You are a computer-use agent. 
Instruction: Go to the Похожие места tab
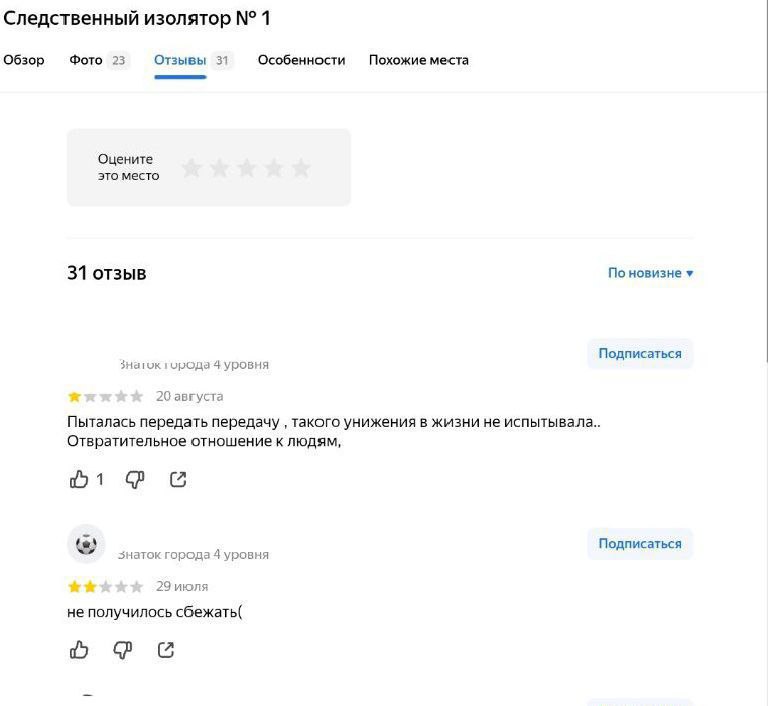[x=418, y=60]
